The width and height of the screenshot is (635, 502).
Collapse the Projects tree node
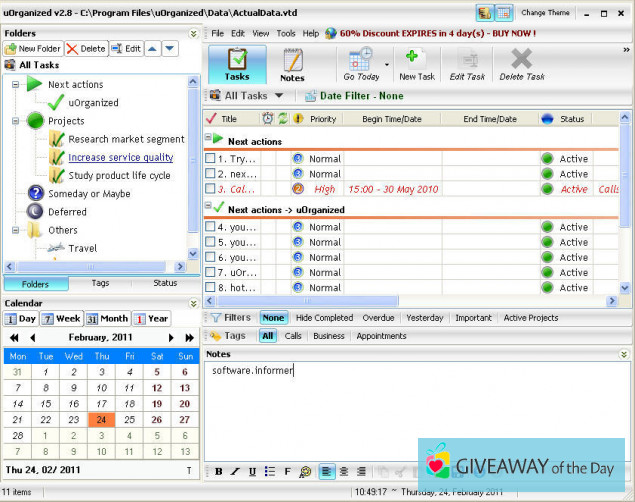(17, 121)
